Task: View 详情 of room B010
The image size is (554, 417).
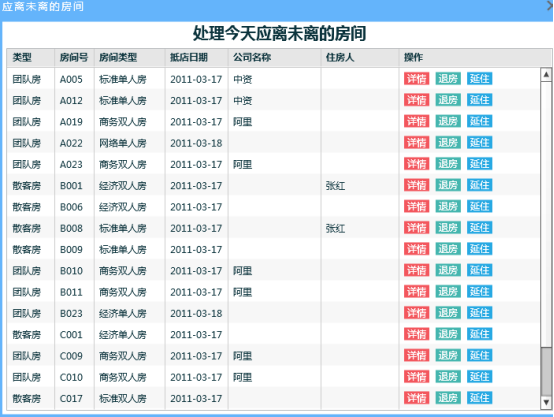Action: [x=417, y=270]
